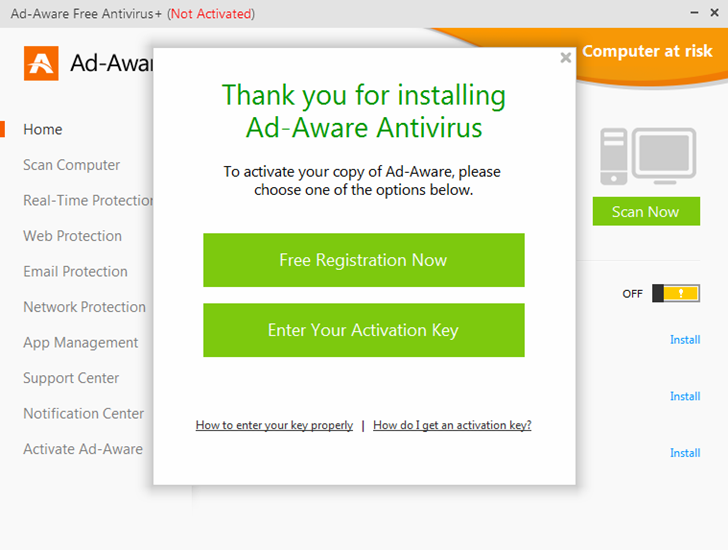Open the Home section

(43, 129)
